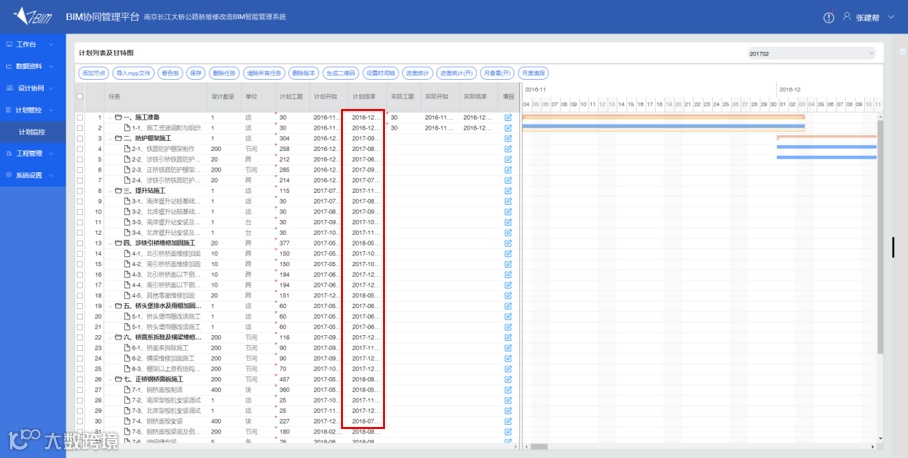Click the edit icon in row 3
Image resolution: width=908 pixels, height=458 pixels.
[508, 138]
